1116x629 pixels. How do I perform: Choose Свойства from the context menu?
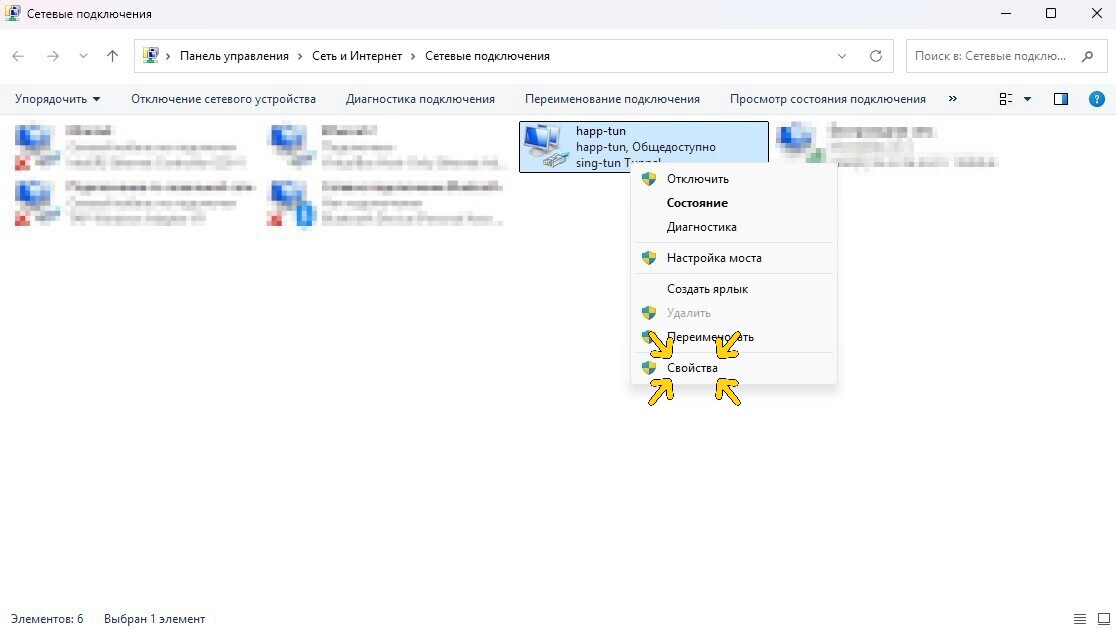tap(692, 368)
